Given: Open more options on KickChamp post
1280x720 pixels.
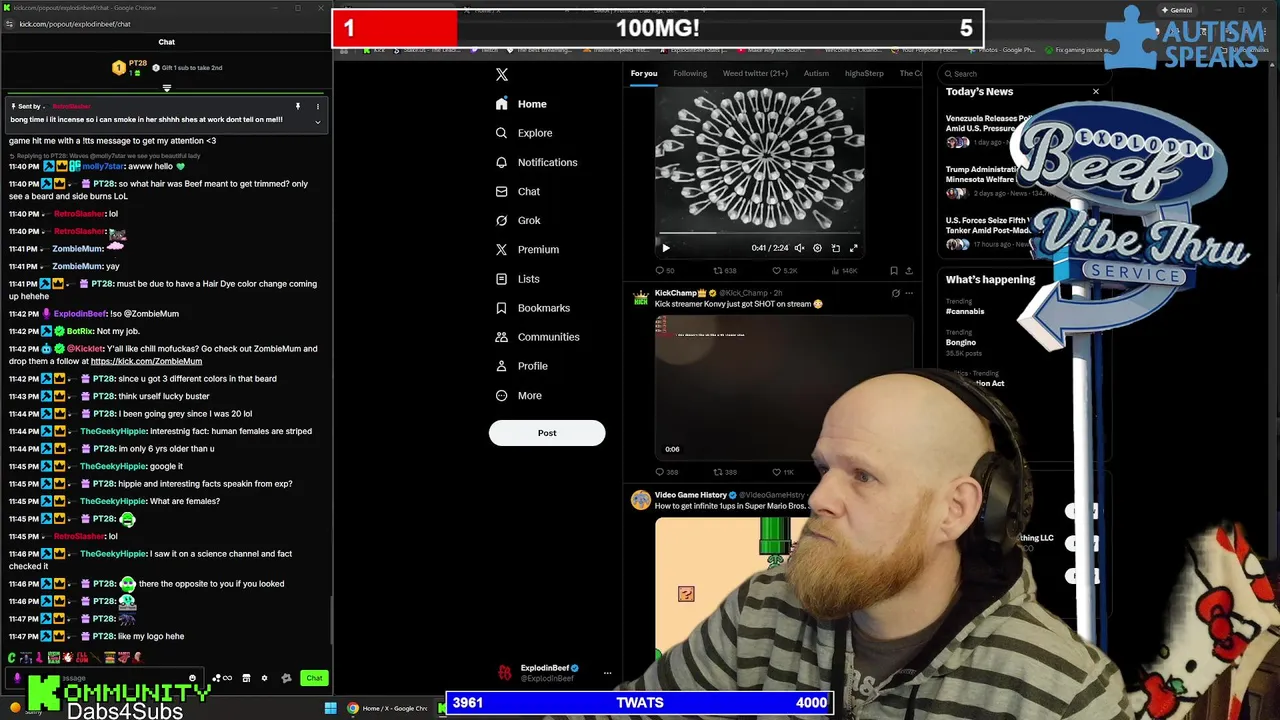Looking at the screenshot, I should coord(909,293).
